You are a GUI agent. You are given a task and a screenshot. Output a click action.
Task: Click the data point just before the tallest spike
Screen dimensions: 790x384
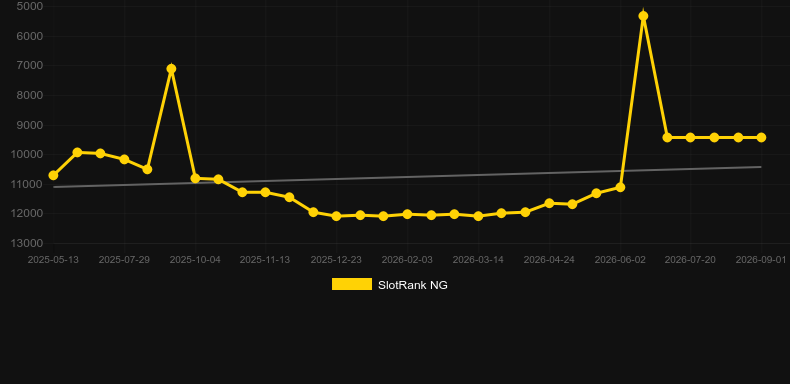tap(620, 187)
